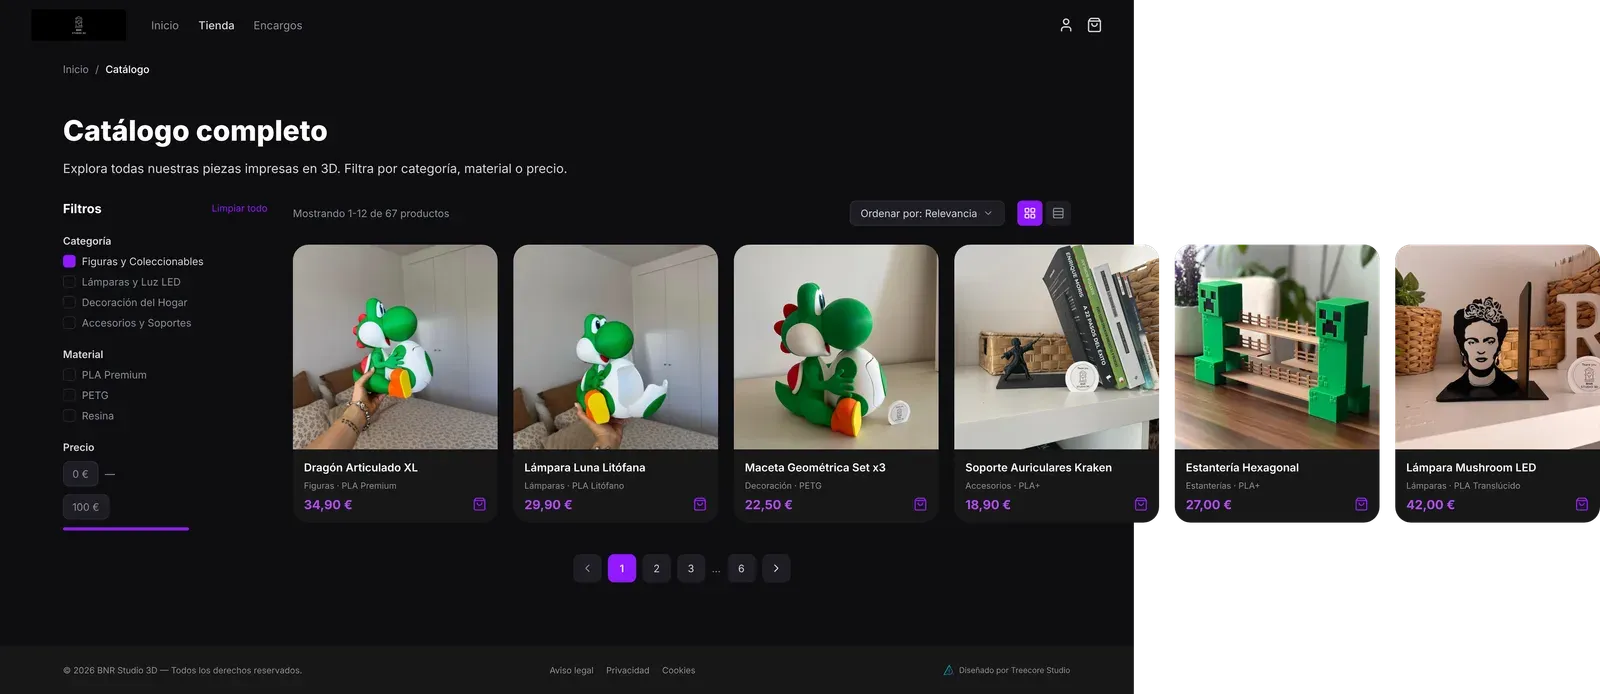Open the Ordenar por: Relevancia dropdown
Image resolution: width=1600 pixels, height=694 pixels.
926,213
